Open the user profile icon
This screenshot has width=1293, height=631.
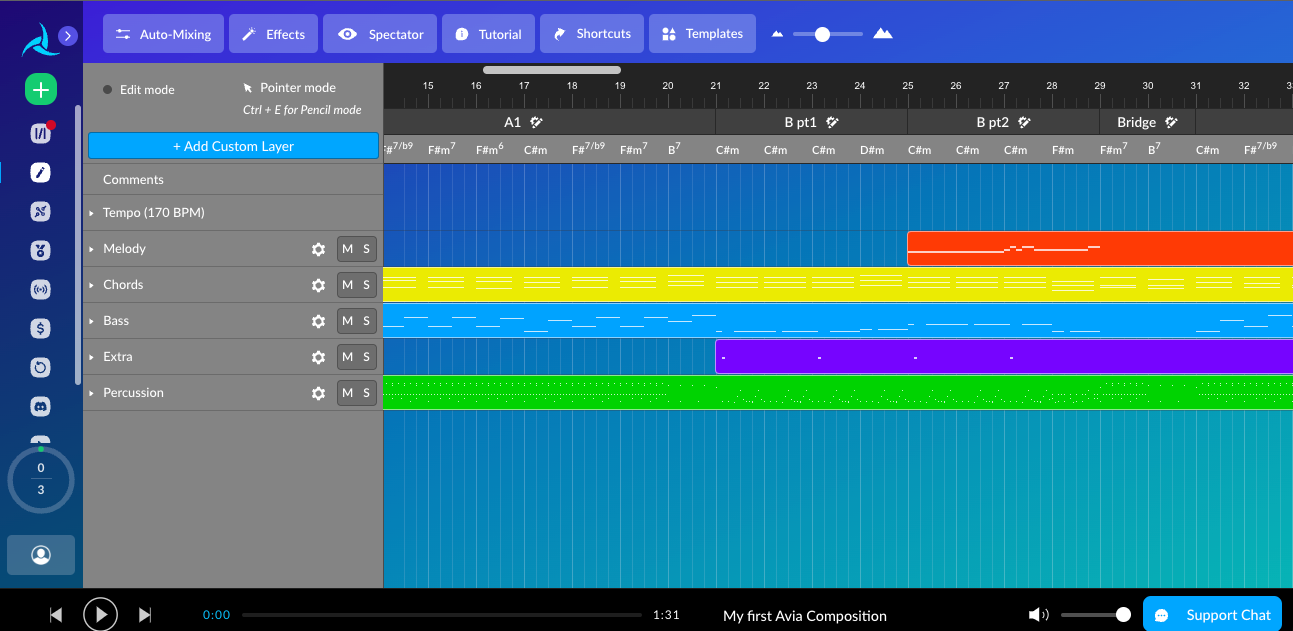[x=41, y=555]
